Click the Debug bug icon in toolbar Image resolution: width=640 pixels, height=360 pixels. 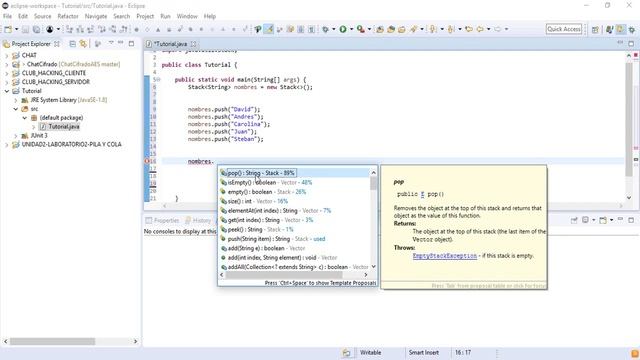(325, 29)
